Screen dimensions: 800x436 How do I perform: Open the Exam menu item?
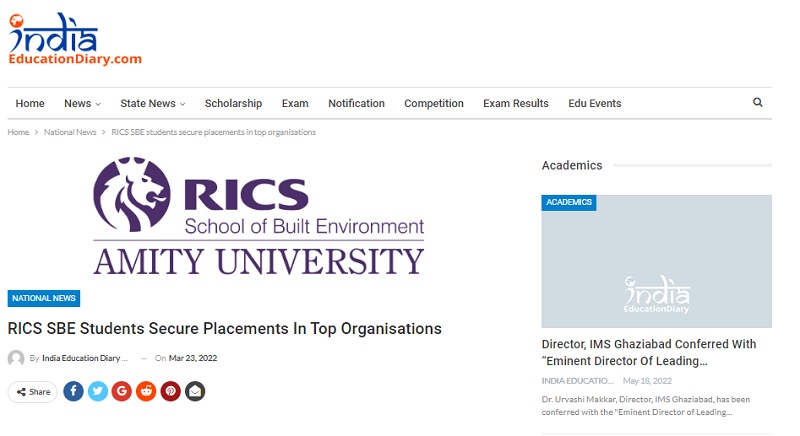coord(295,104)
